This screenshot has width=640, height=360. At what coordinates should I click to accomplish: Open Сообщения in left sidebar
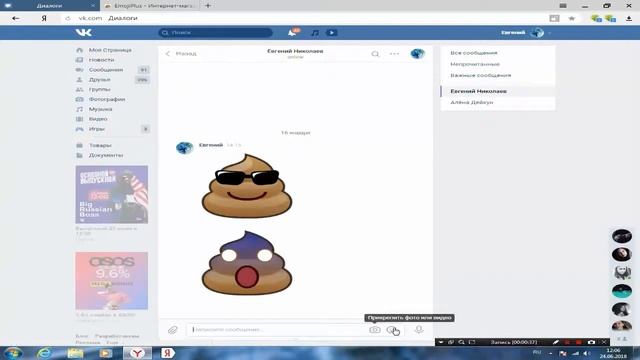[x=106, y=70]
